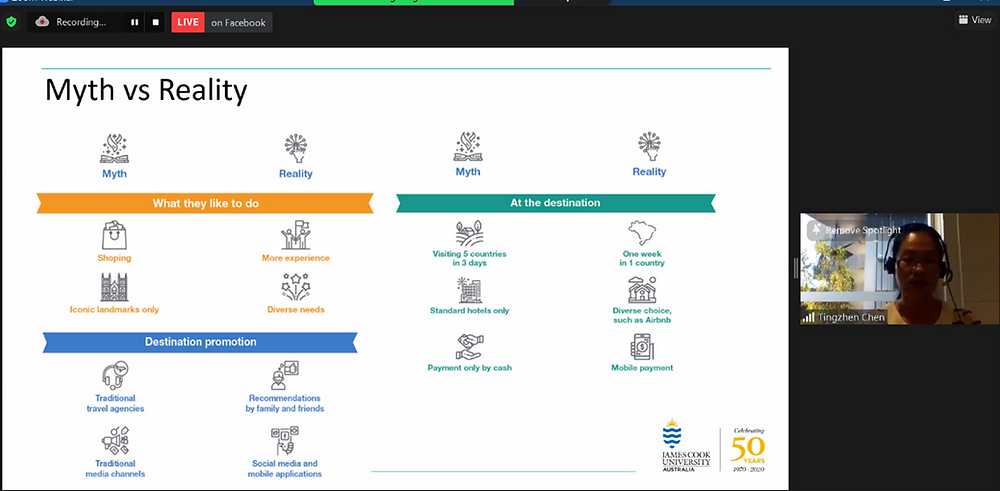Click the right Reality lightbulb icon
Image resolution: width=1000 pixels, height=491 pixels.
pyautogui.click(x=649, y=147)
